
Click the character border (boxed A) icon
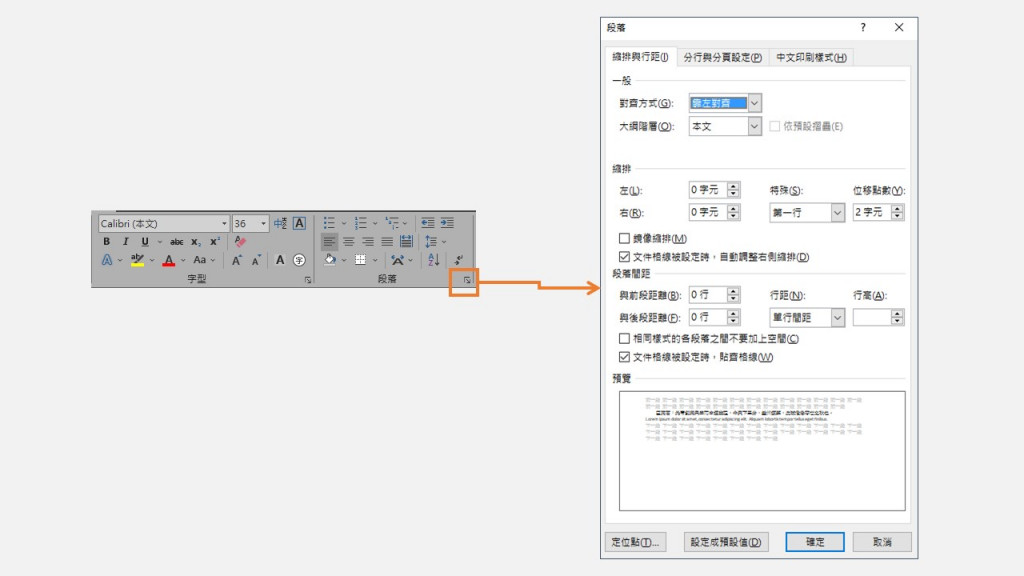(299, 223)
